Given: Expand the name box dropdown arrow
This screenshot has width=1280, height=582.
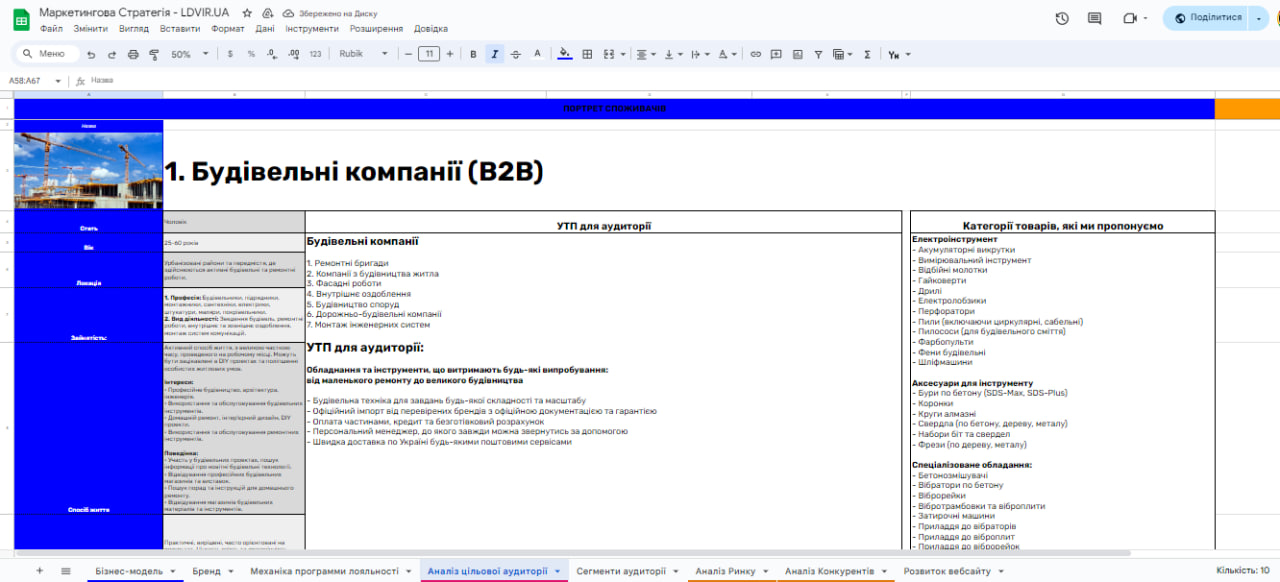Looking at the screenshot, I should tap(59, 81).
